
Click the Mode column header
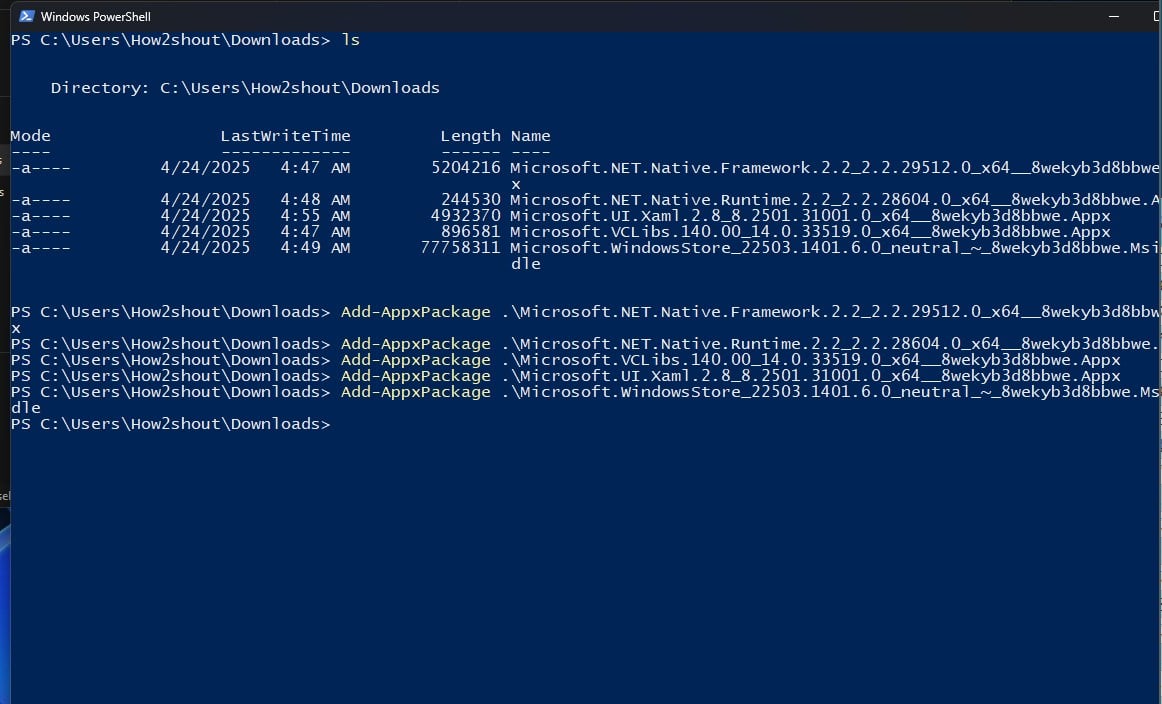pyautogui.click(x=30, y=136)
